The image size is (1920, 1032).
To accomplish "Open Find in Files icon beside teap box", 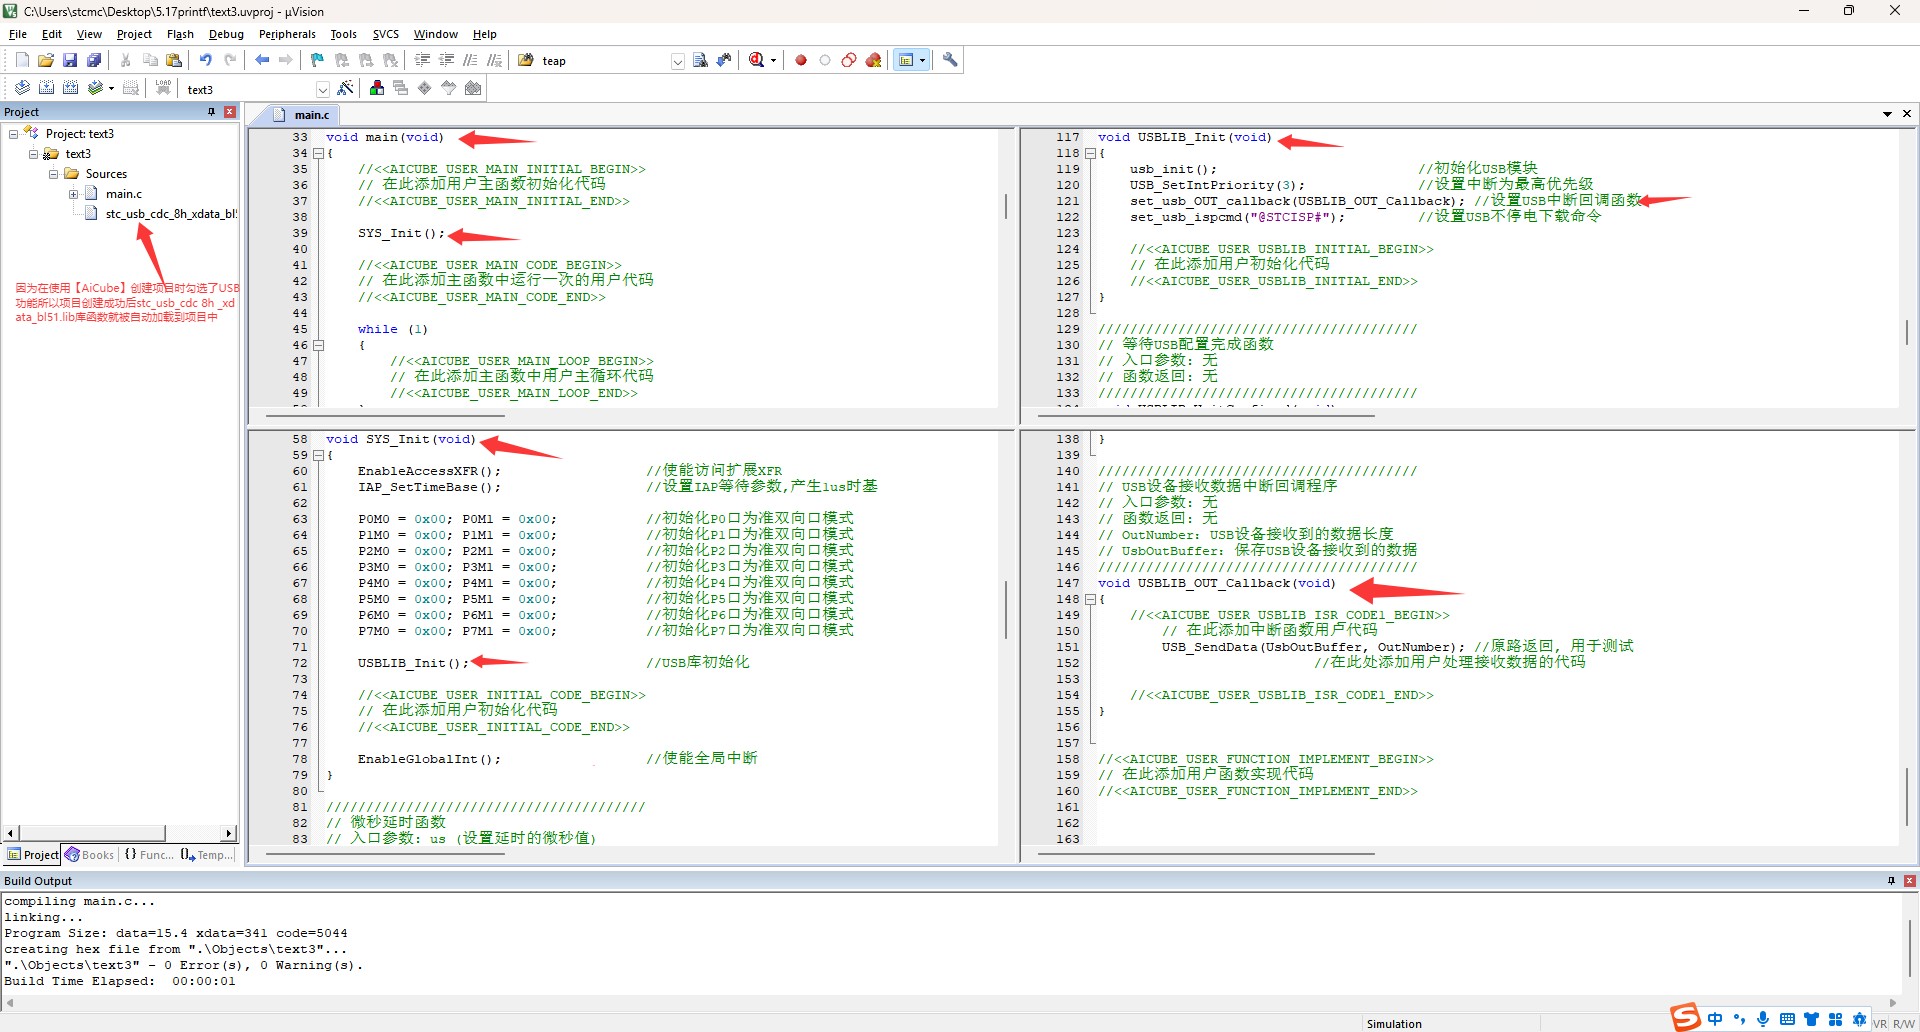I will click(x=526, y=60).
